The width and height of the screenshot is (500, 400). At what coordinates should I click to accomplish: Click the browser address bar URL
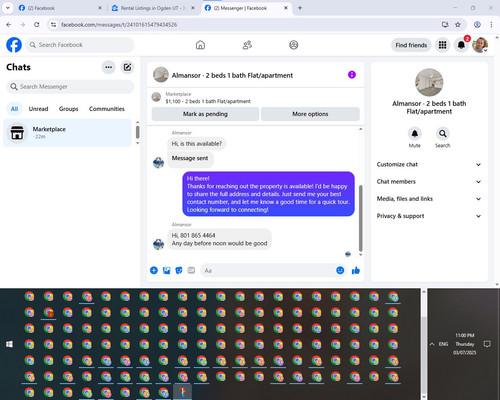click(x=119, y=25)
